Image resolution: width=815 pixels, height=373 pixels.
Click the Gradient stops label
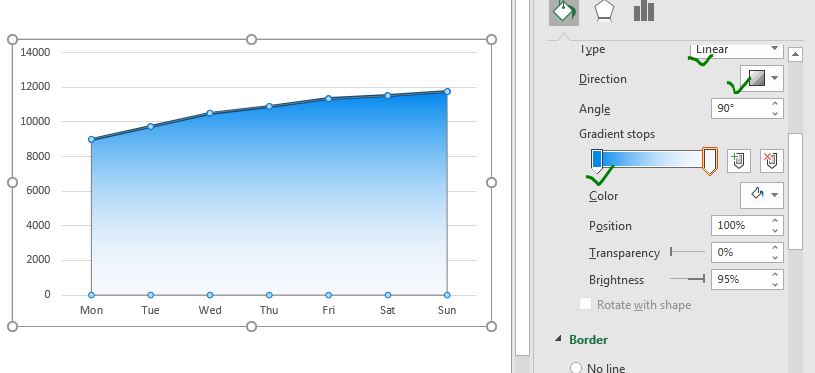pos(617,134)
